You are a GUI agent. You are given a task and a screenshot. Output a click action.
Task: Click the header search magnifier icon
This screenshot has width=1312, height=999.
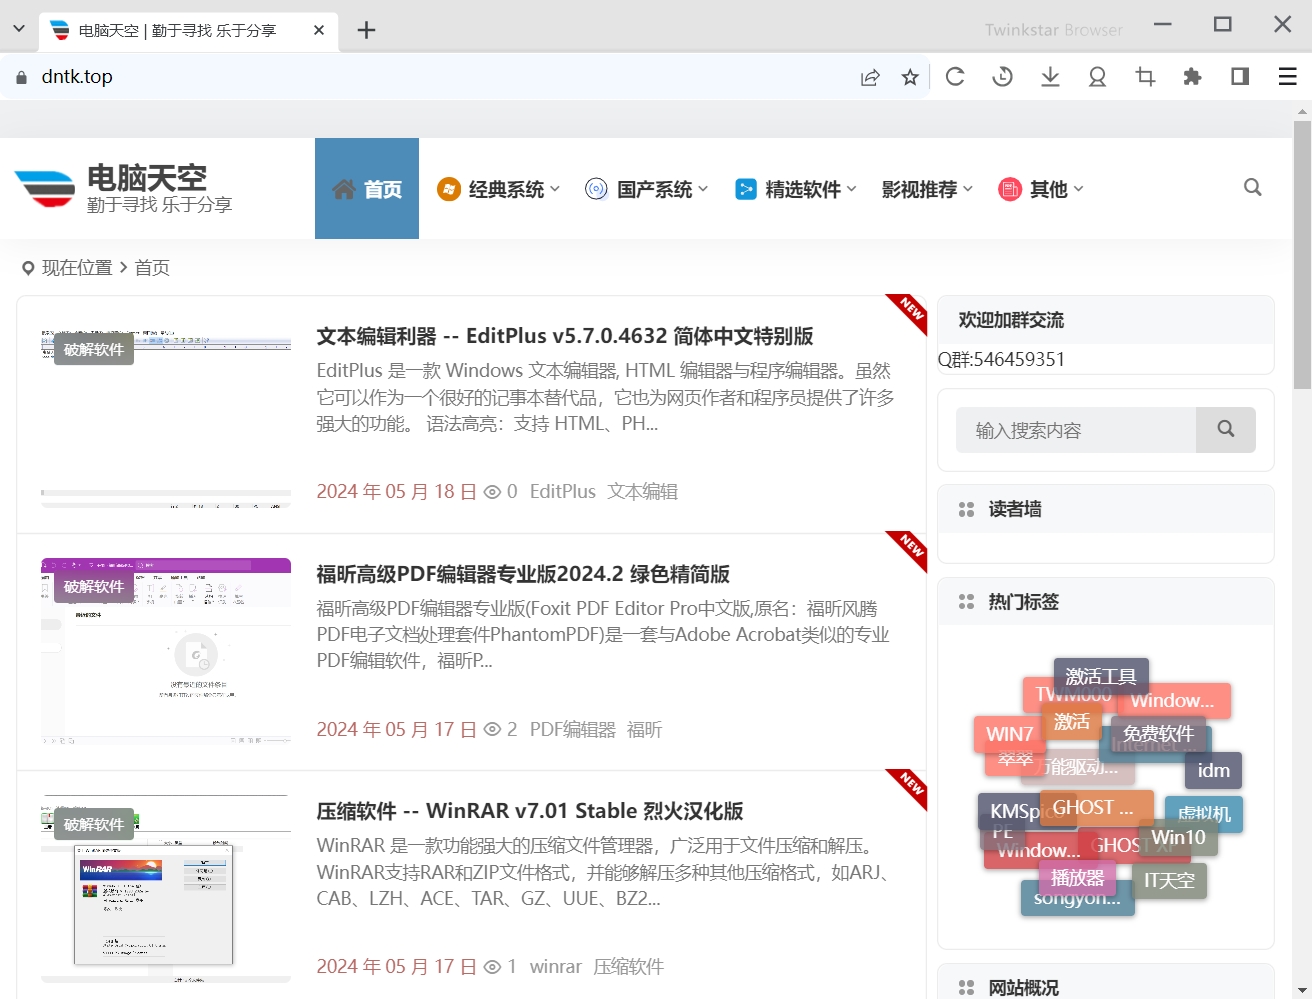point(1252,188)
